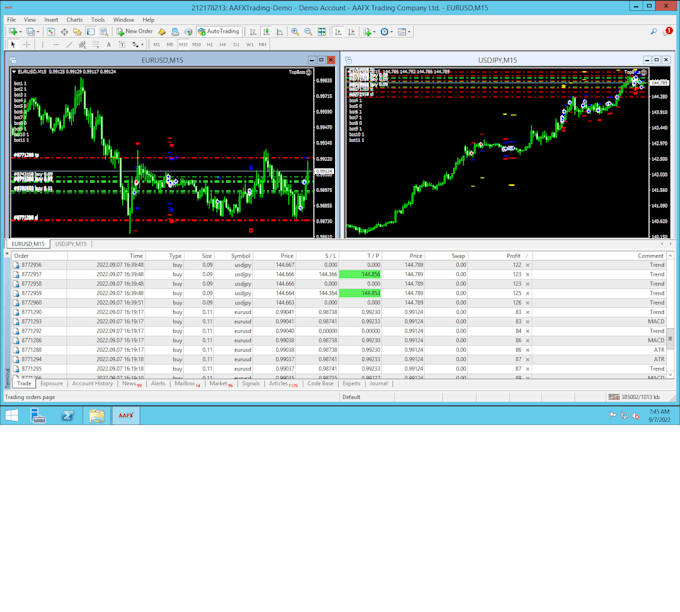This screenshot has height=612, width=680.
Task: Switch chart to line chart mode
Action: tap(280, 32)
